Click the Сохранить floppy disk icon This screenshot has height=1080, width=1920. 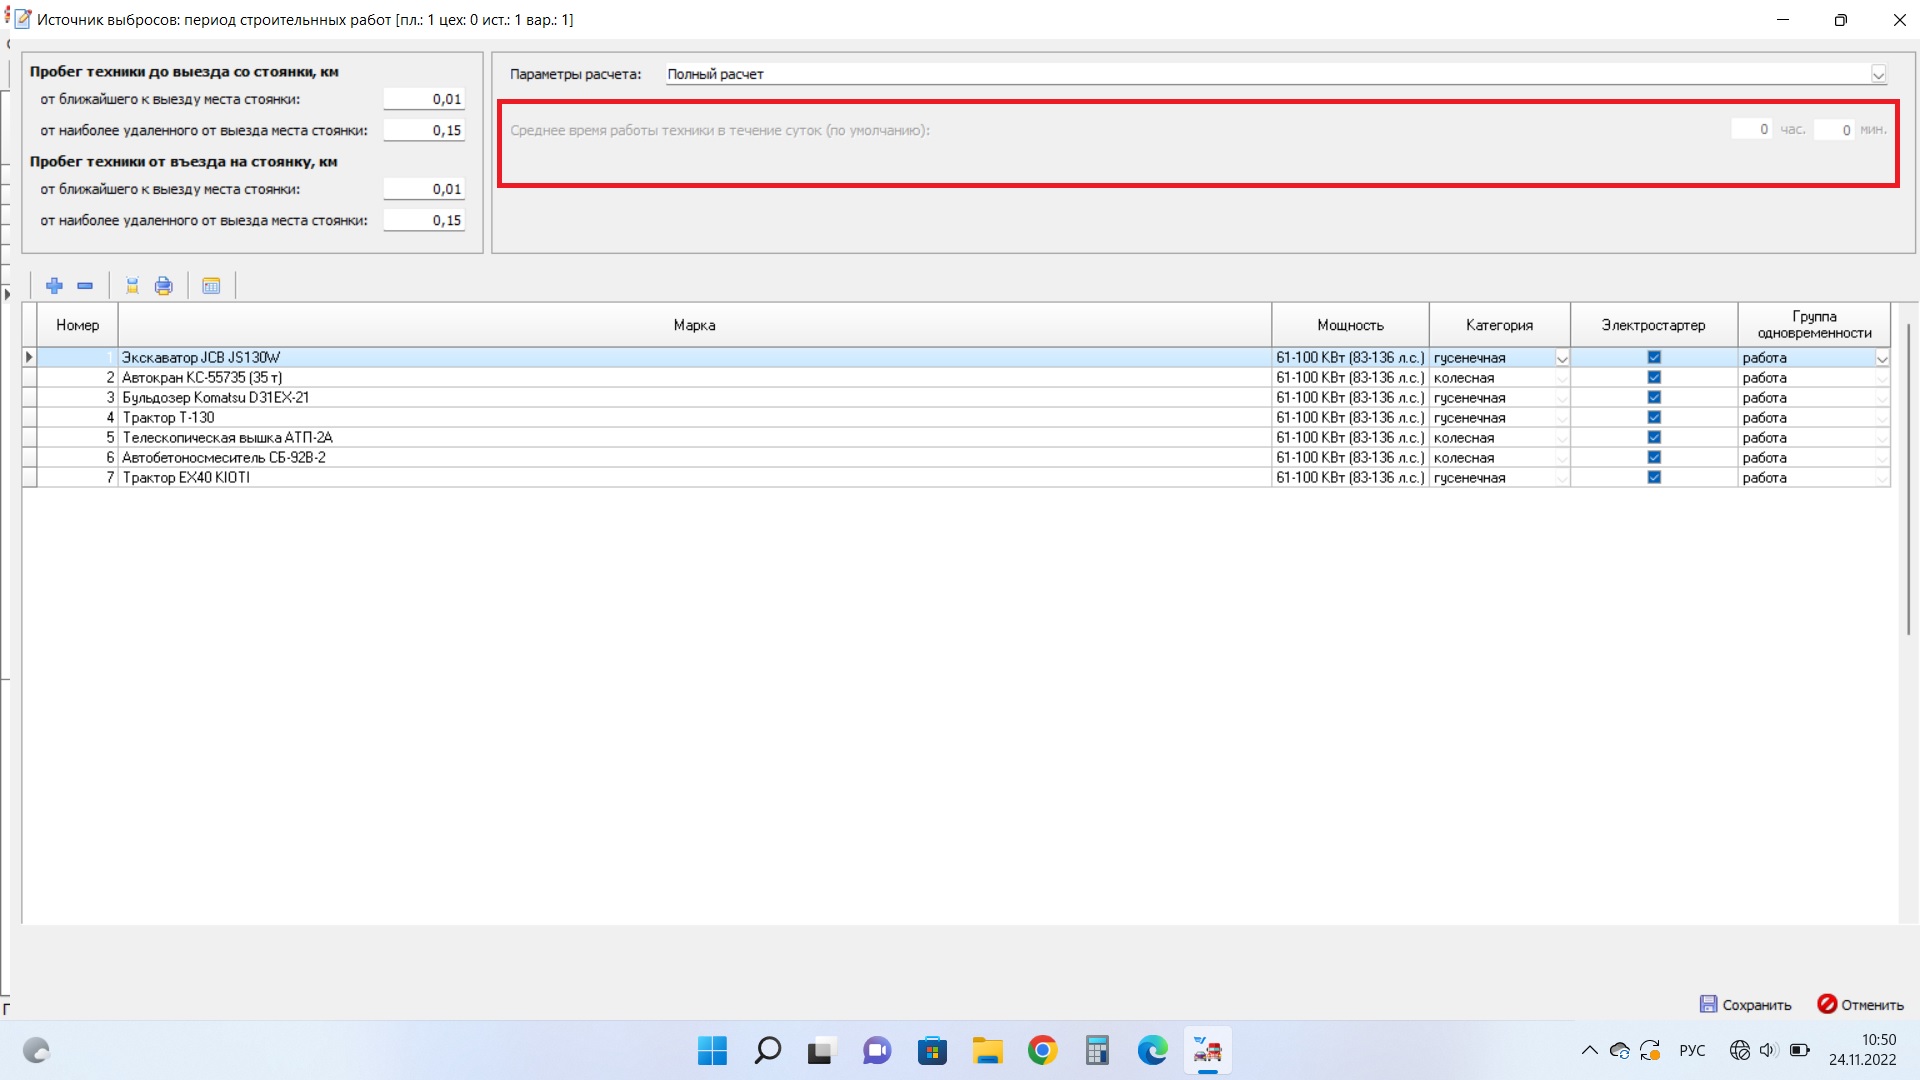click(x=1708, y=1004)
